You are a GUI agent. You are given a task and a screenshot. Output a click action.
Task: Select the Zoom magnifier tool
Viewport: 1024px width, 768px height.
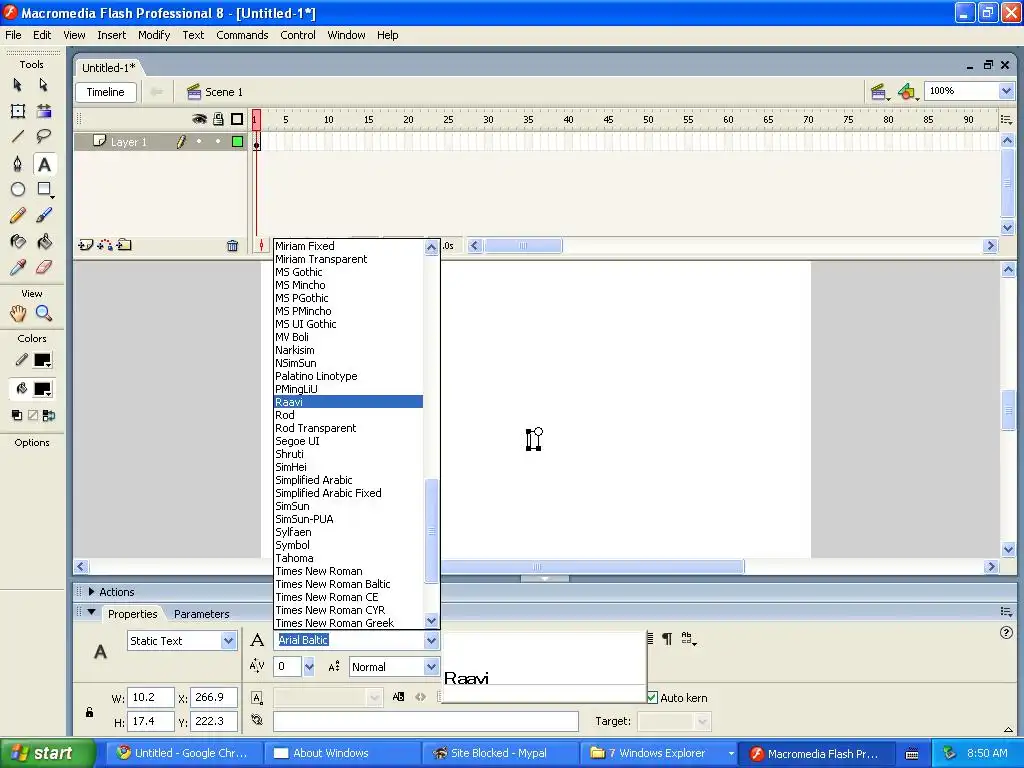44,313
